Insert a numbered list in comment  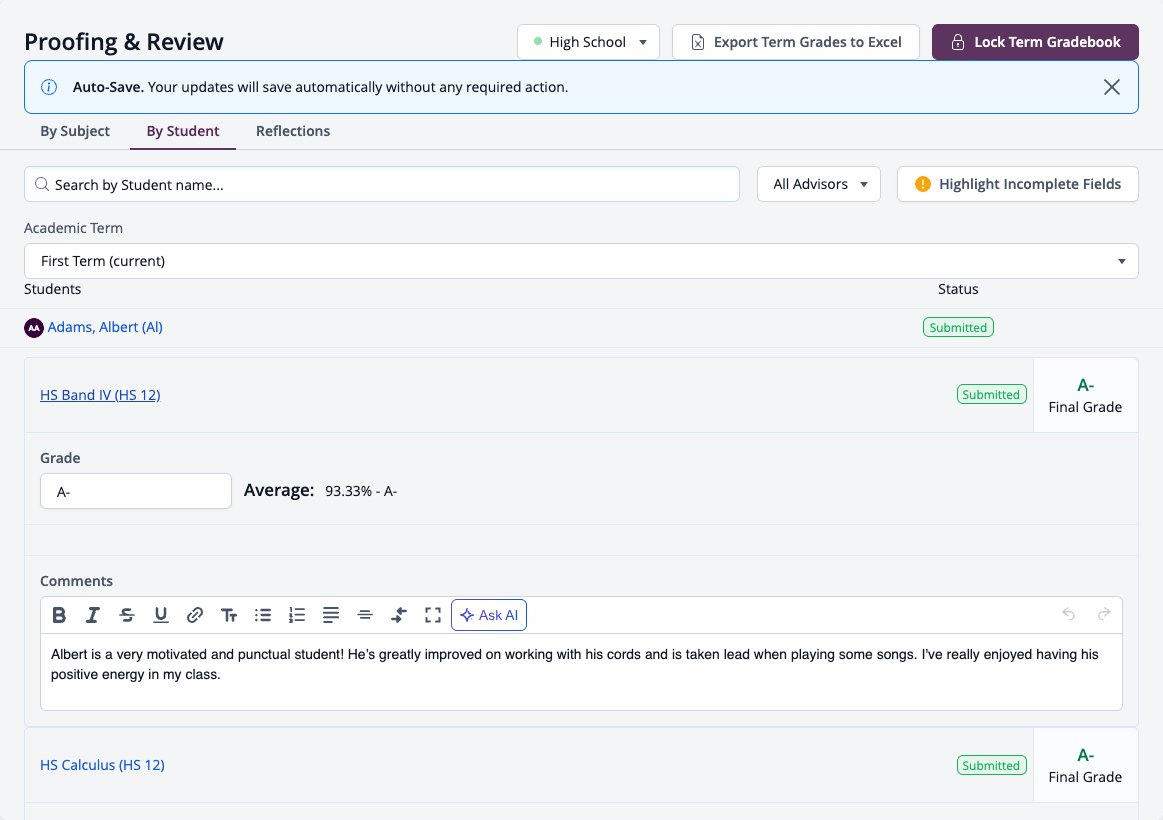(297, 615)
